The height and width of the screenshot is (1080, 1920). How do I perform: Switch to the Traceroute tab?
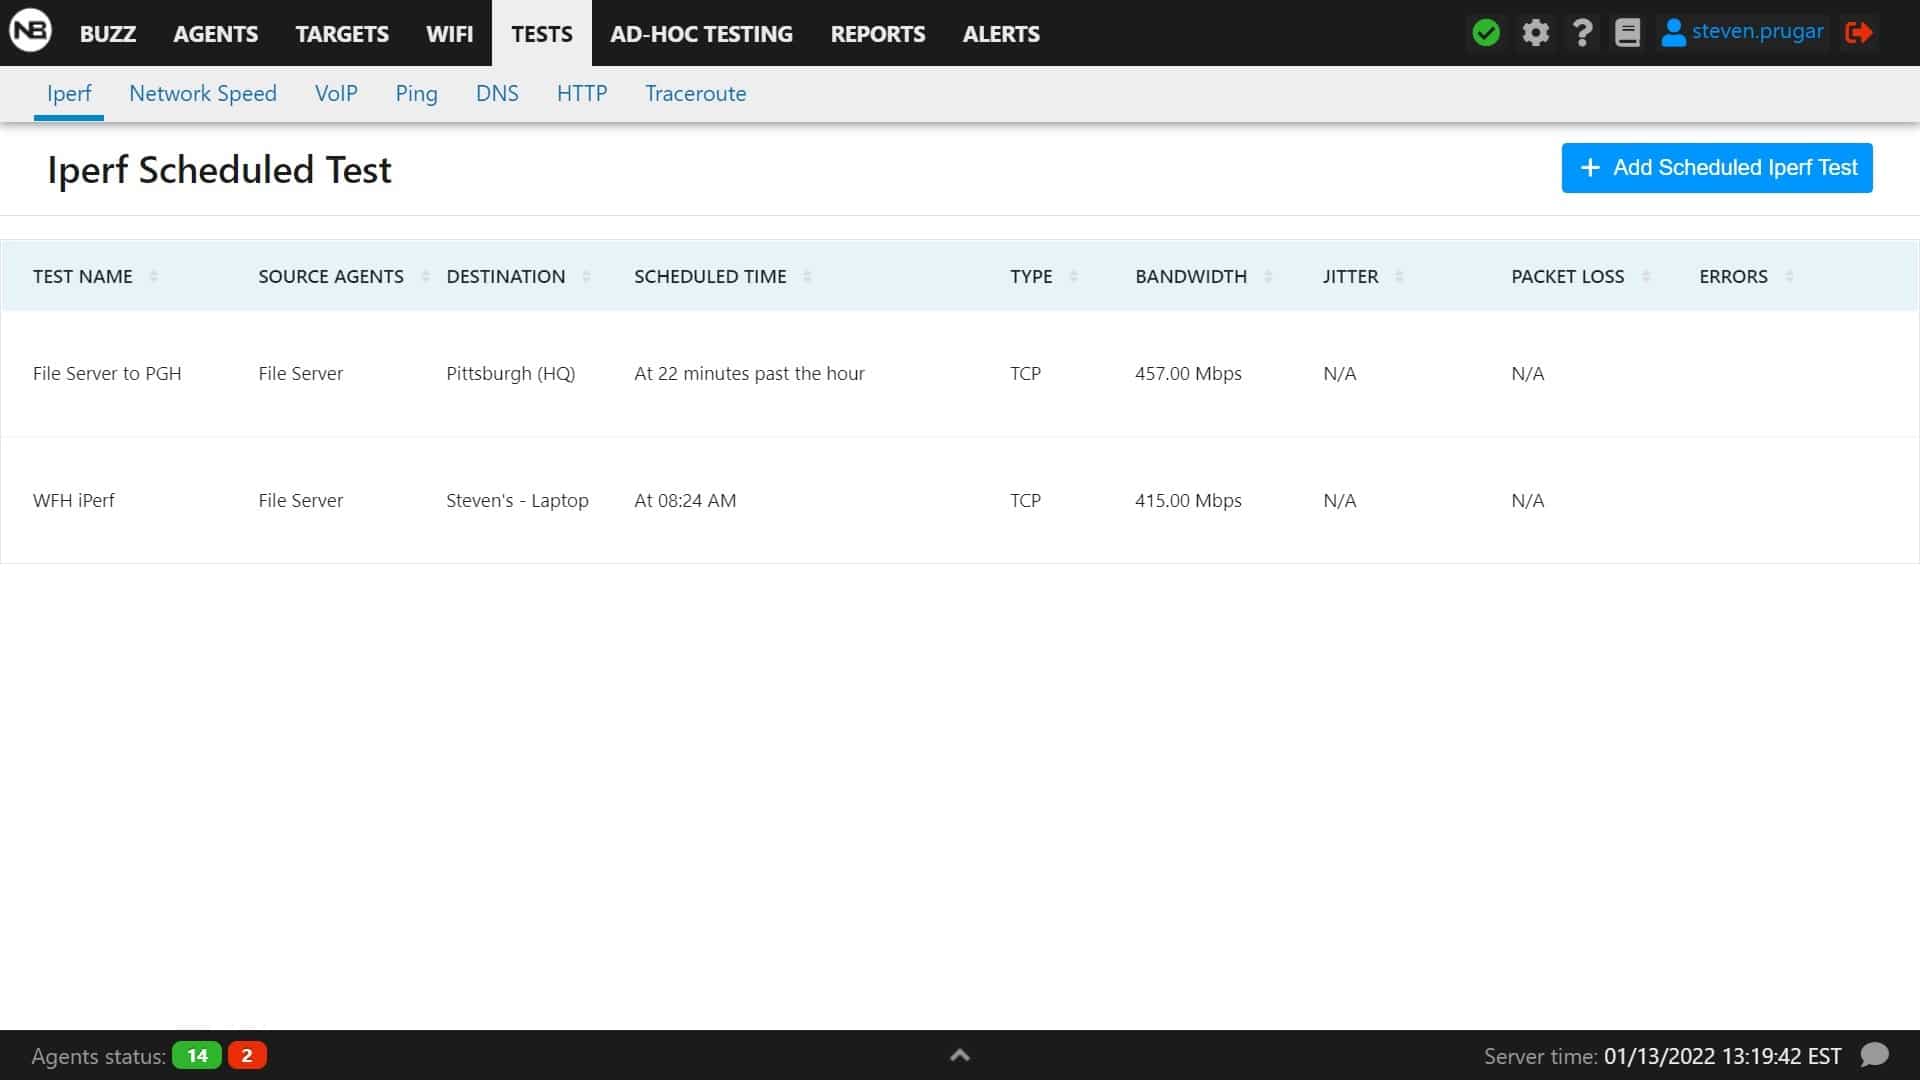coord(695,93)
